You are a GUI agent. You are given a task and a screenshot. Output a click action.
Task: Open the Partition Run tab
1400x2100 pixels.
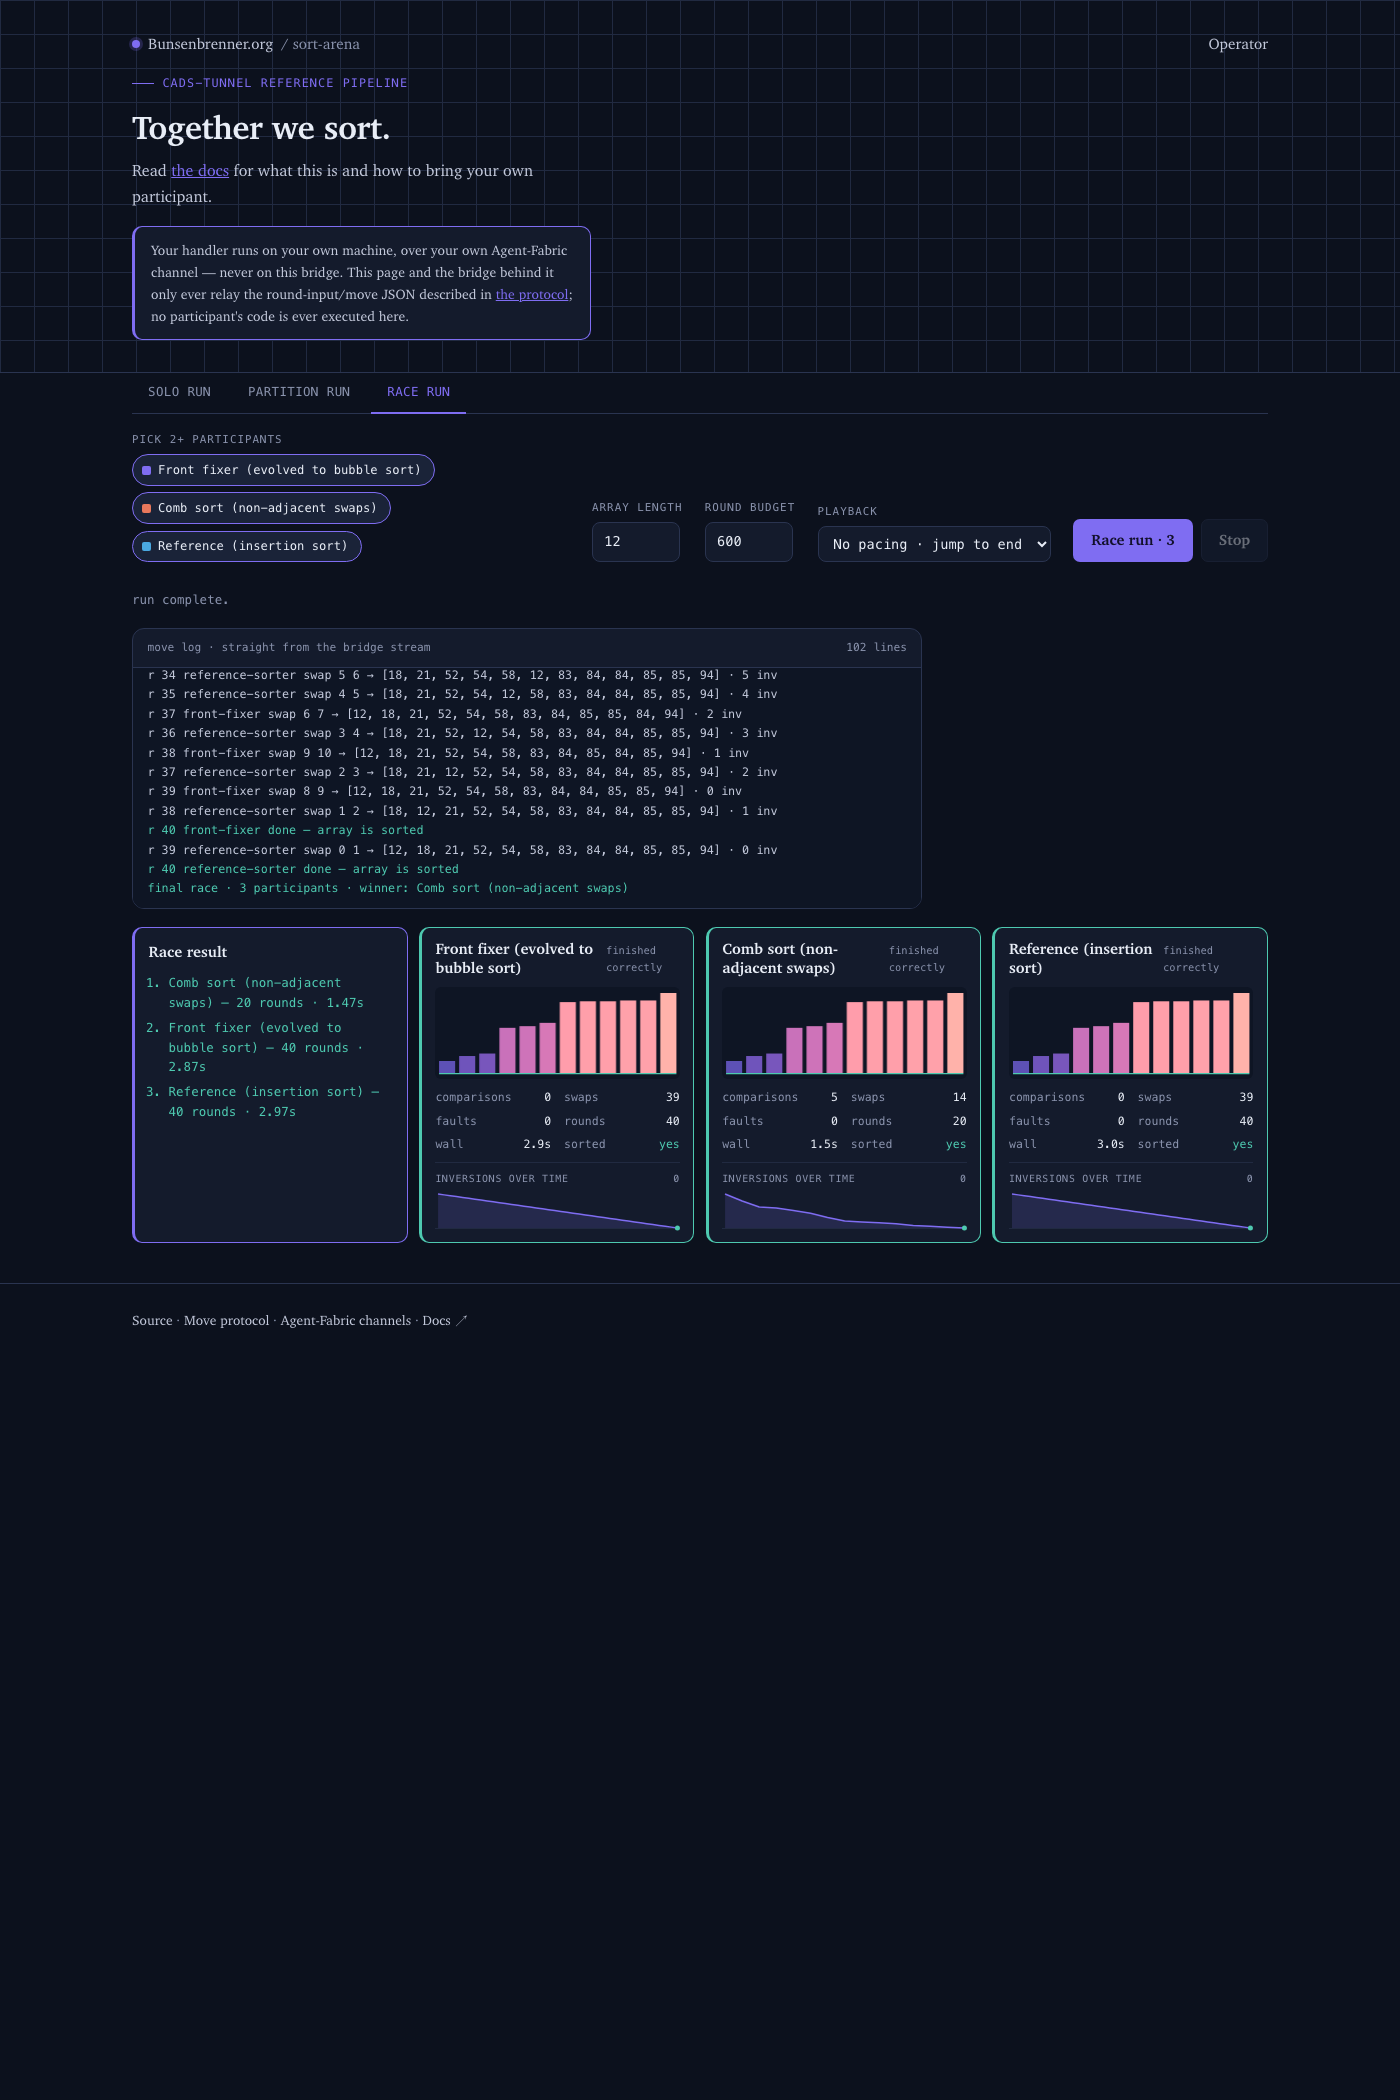299,392
